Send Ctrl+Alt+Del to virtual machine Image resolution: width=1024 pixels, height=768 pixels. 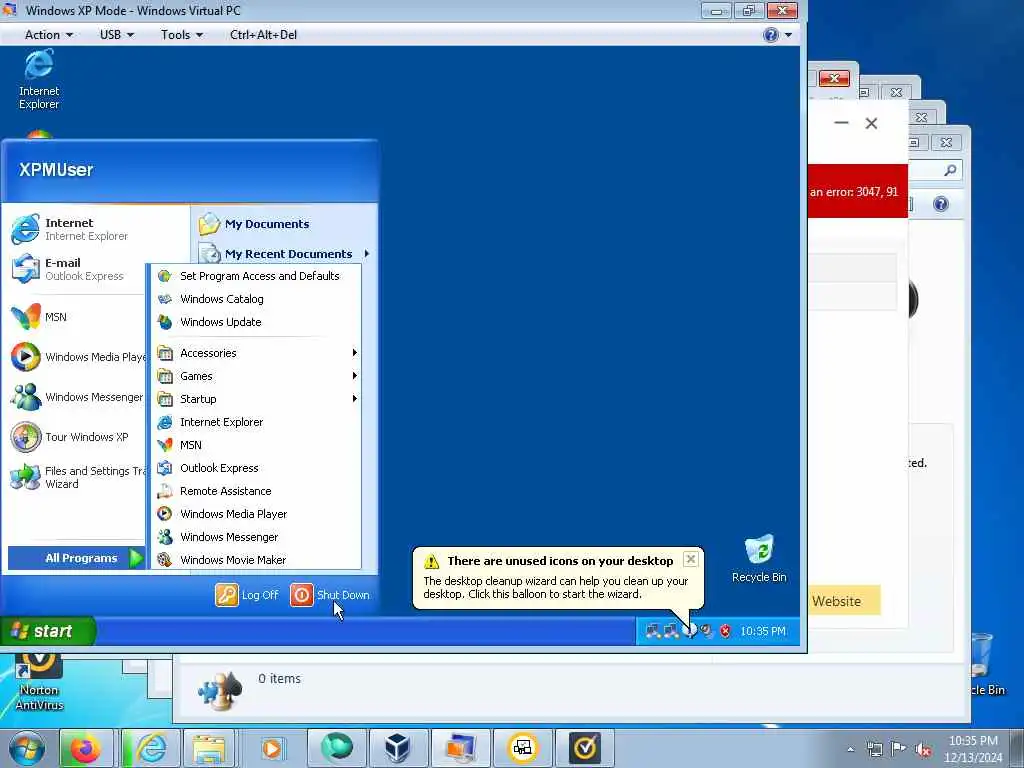click(263, 35)
